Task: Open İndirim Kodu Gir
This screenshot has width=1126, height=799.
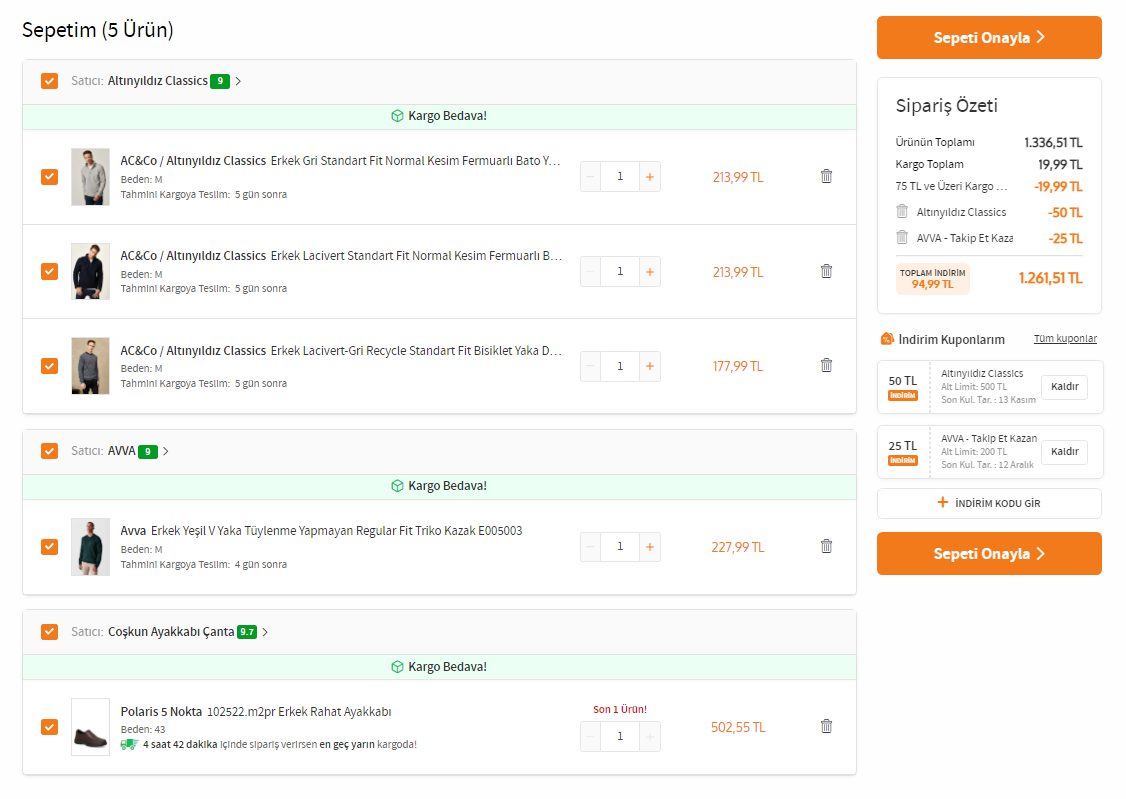Action: click(989, 503)
